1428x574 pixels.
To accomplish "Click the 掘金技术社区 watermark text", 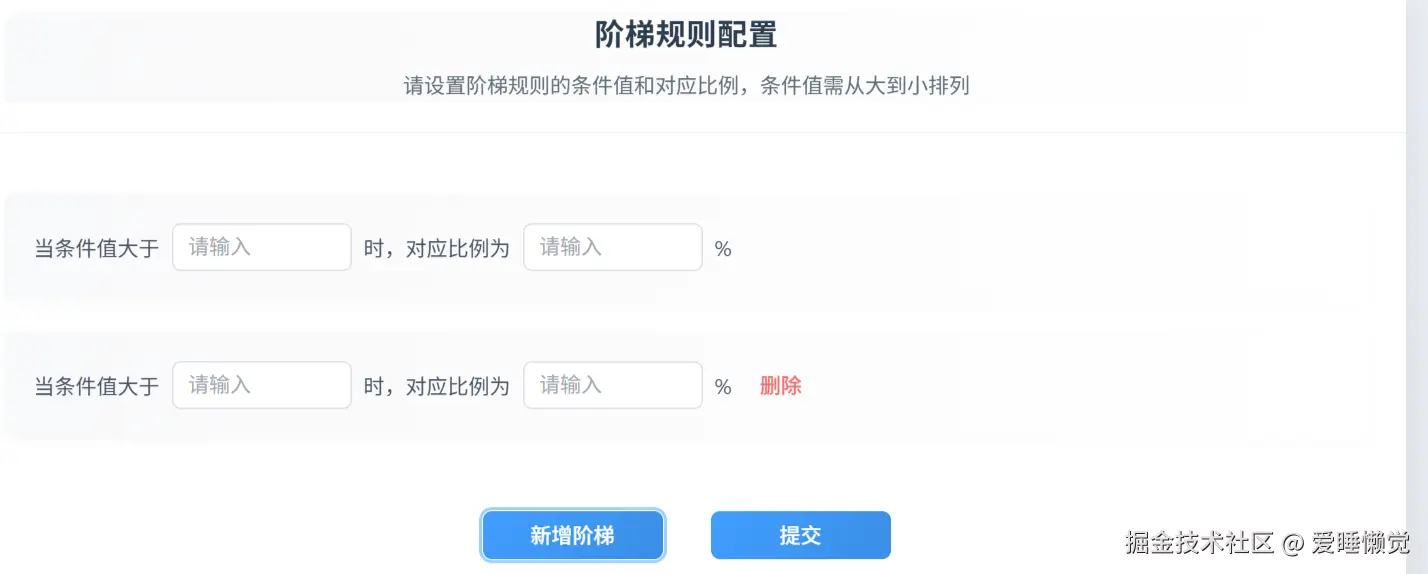I will click(x=1199, y=543).
